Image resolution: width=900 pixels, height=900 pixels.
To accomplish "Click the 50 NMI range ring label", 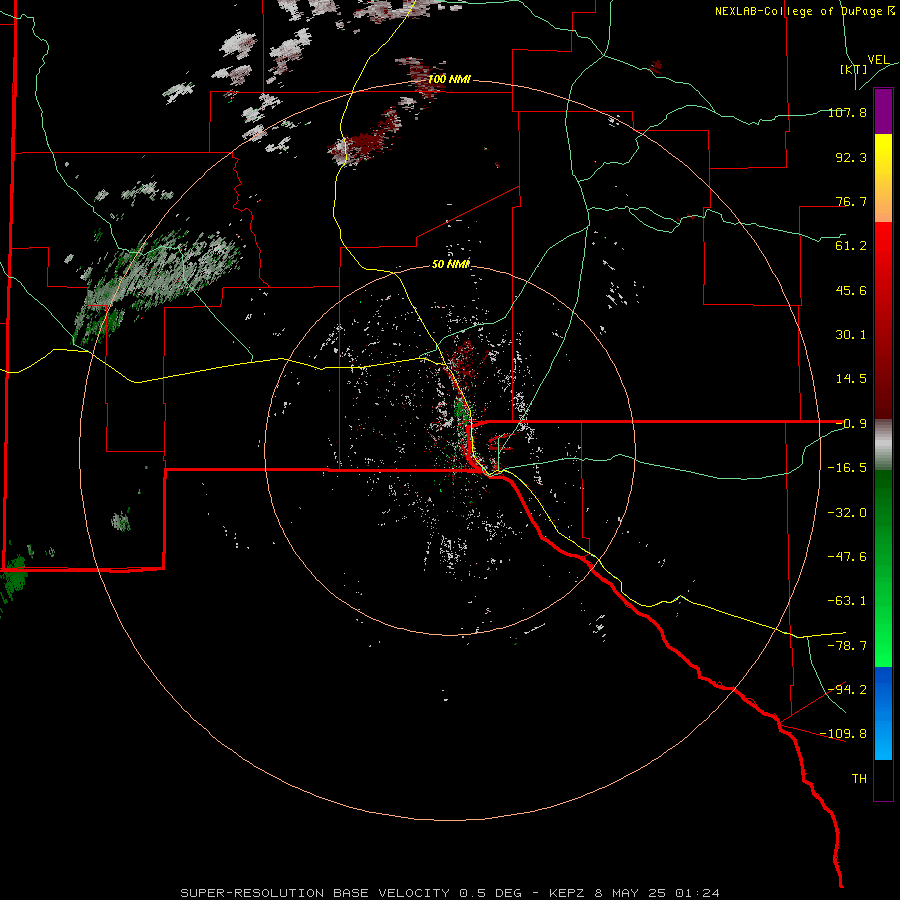I will point(451,264).
